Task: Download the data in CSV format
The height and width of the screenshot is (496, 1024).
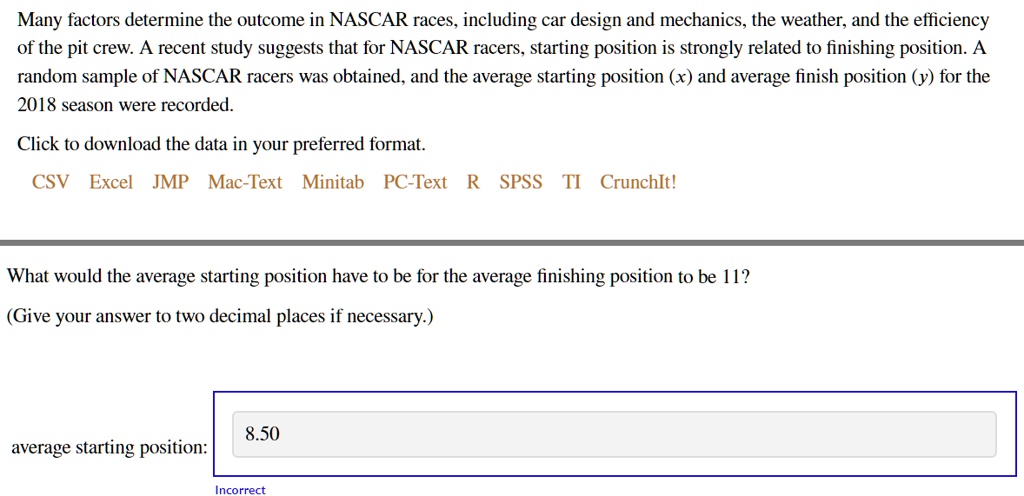Action: pos(50,182)
